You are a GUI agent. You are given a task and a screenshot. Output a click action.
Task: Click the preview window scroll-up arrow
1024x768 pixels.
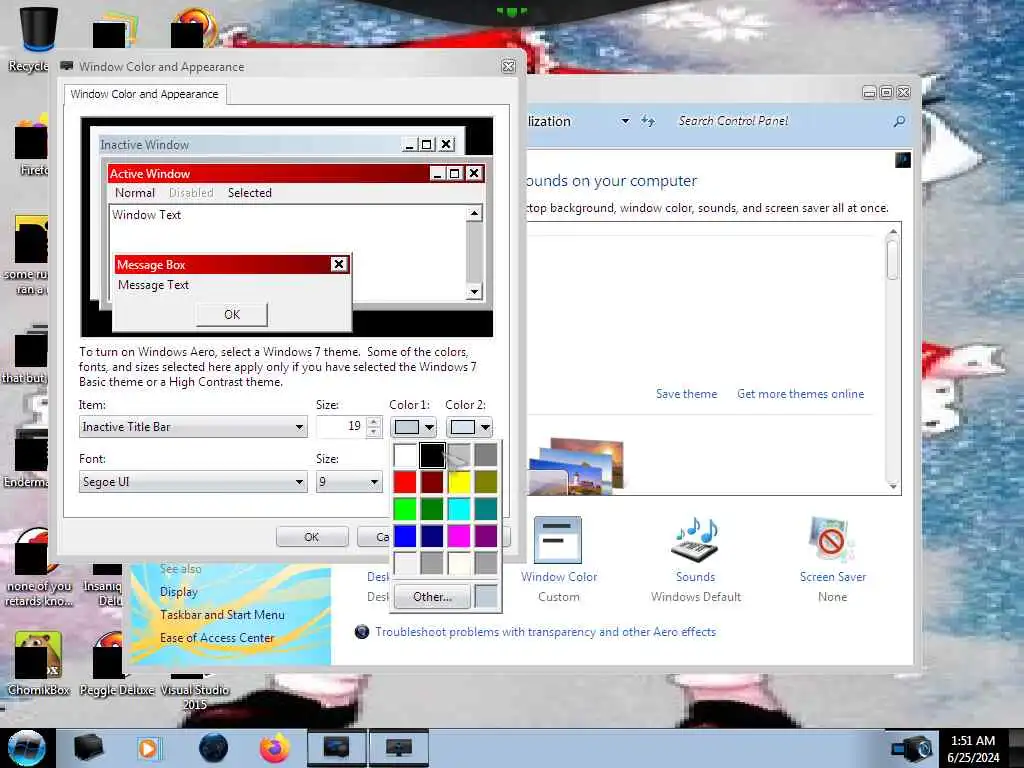[x=474, y=214]
